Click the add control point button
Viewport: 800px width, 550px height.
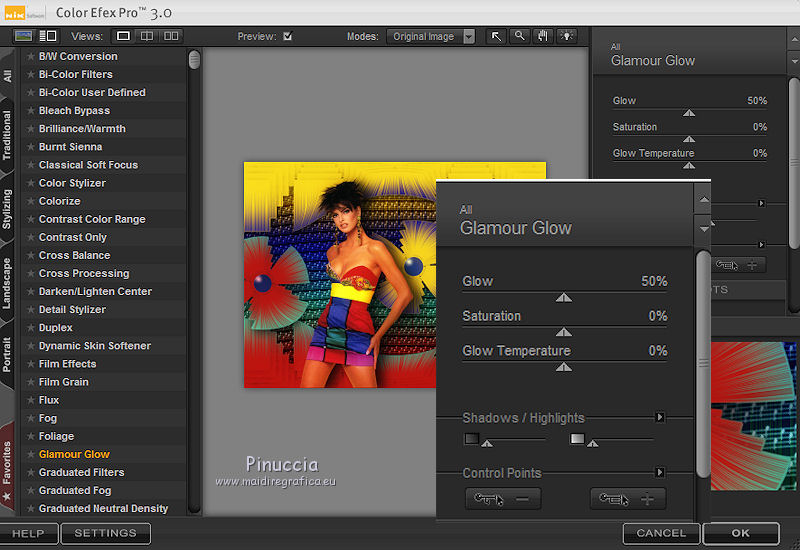click(x=627, y=499)
